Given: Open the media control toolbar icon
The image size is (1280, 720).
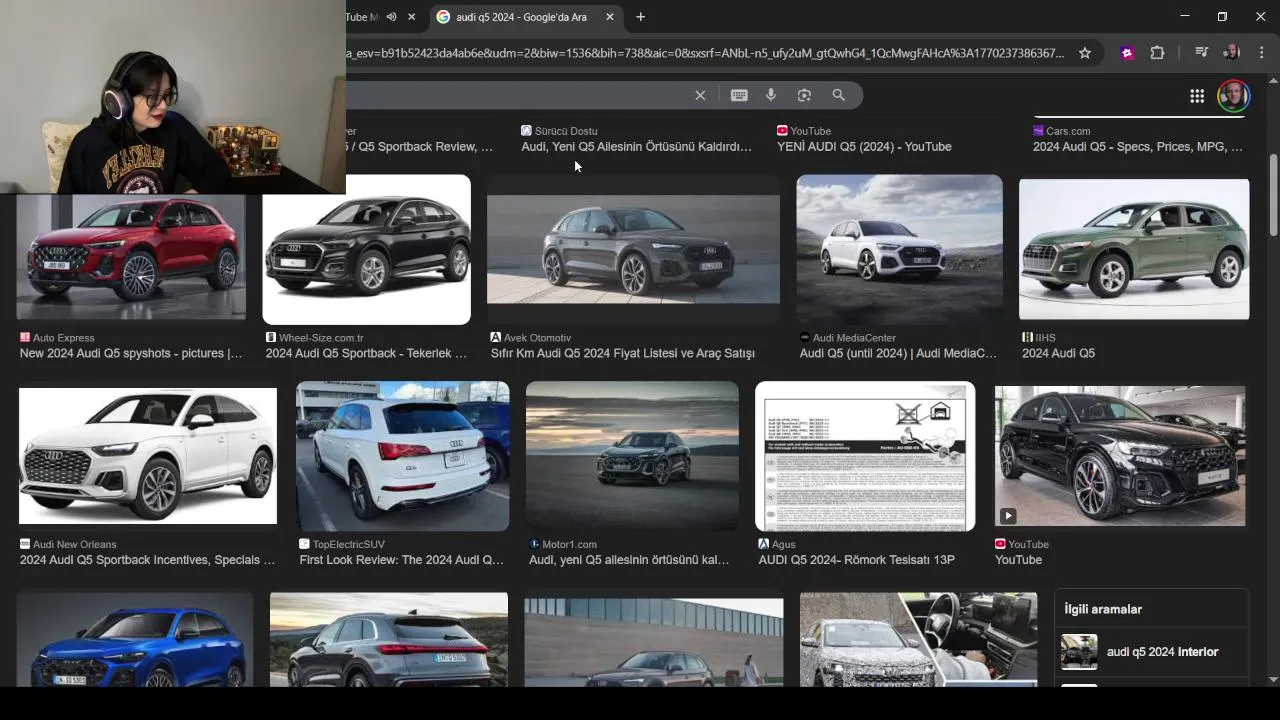Looking at the screenshot, I should click(x=1202, y=53).
